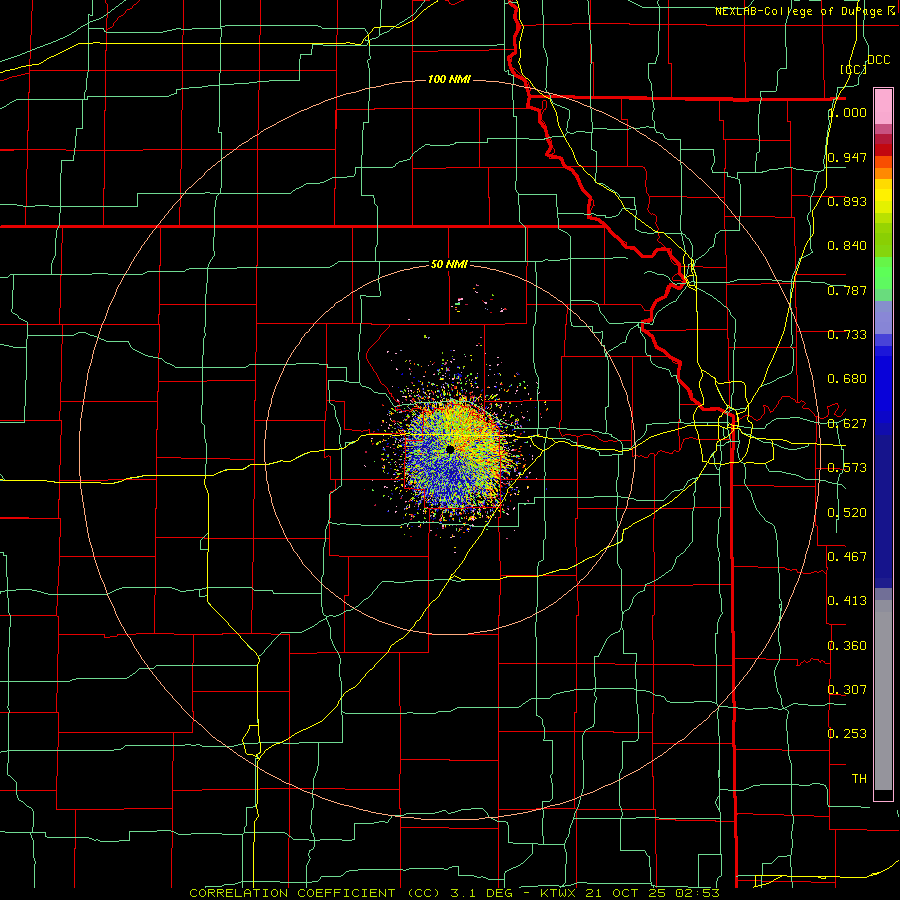Click the 0.733 color scale value
This screenshot has height=900, width=900.
point(847,335)
